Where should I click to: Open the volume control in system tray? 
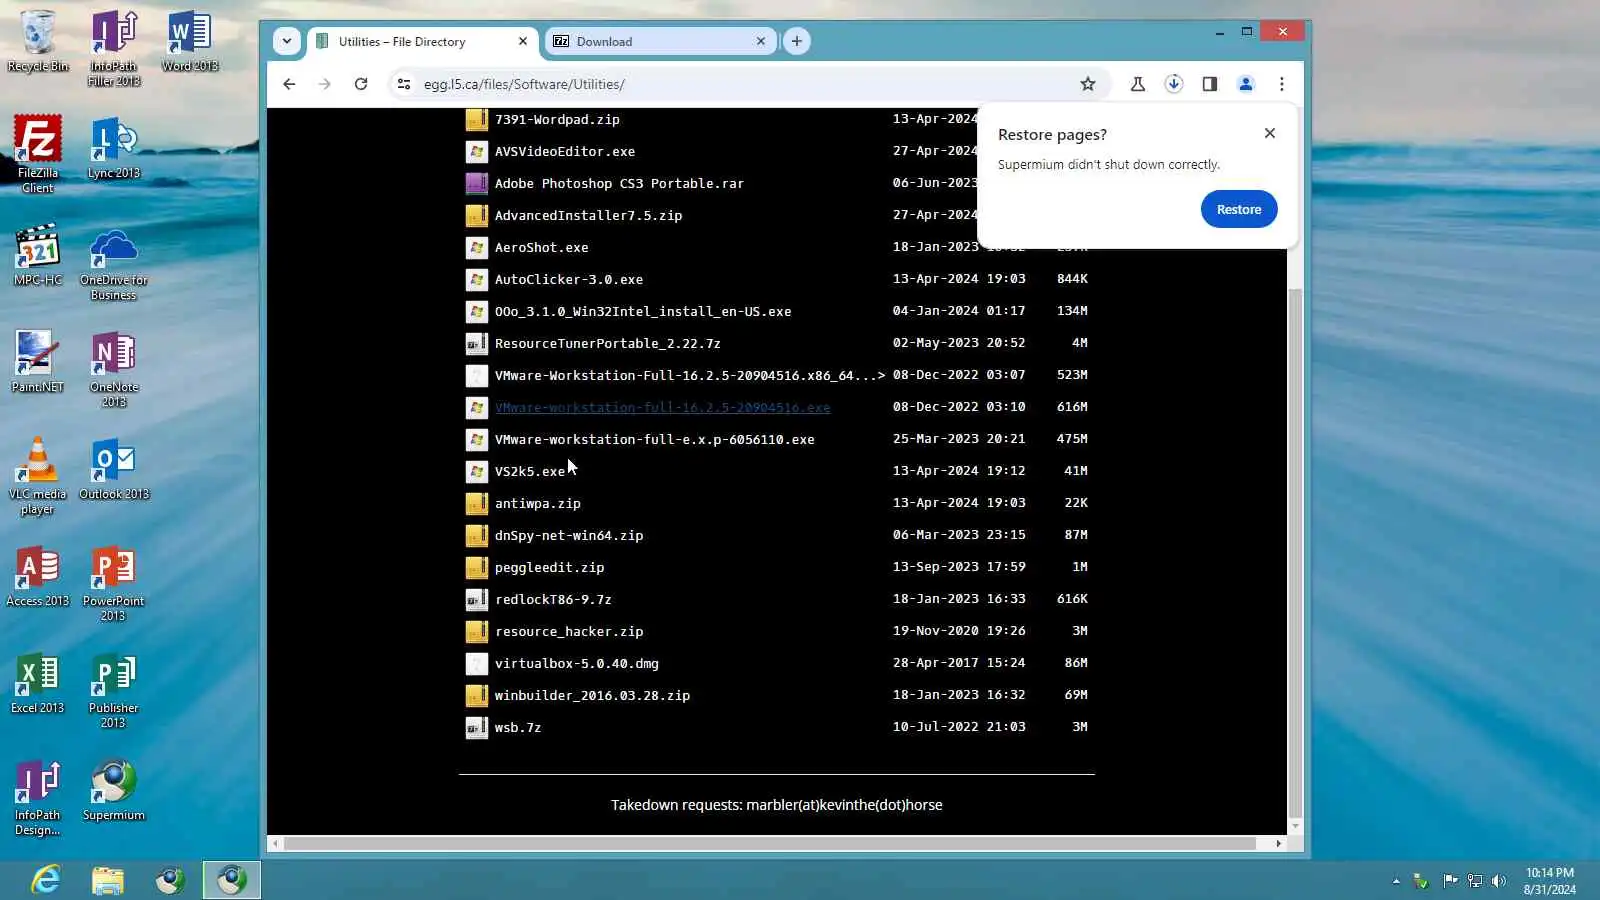(1498, 881)
